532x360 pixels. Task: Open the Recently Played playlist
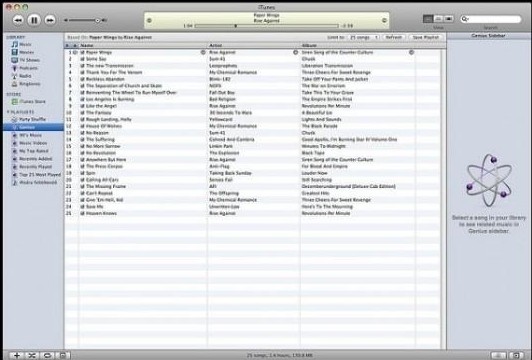pyautogui.click(x=32, y=167)
